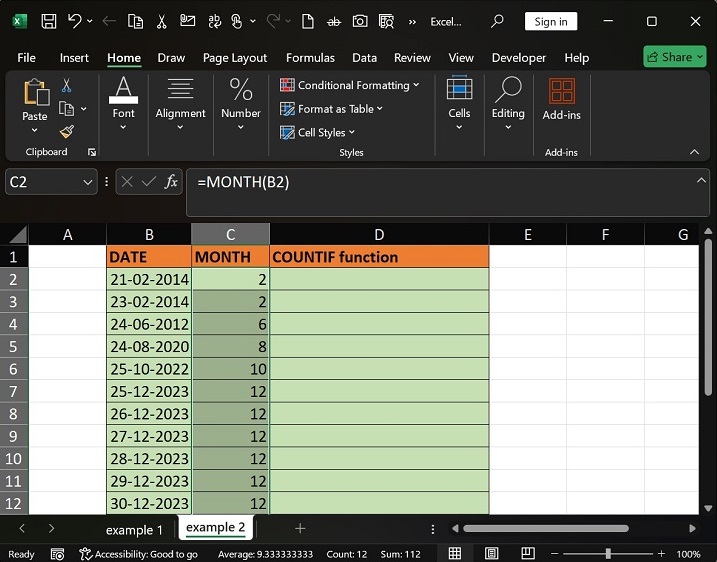Open the Name Box dropdown arrow

87,182
